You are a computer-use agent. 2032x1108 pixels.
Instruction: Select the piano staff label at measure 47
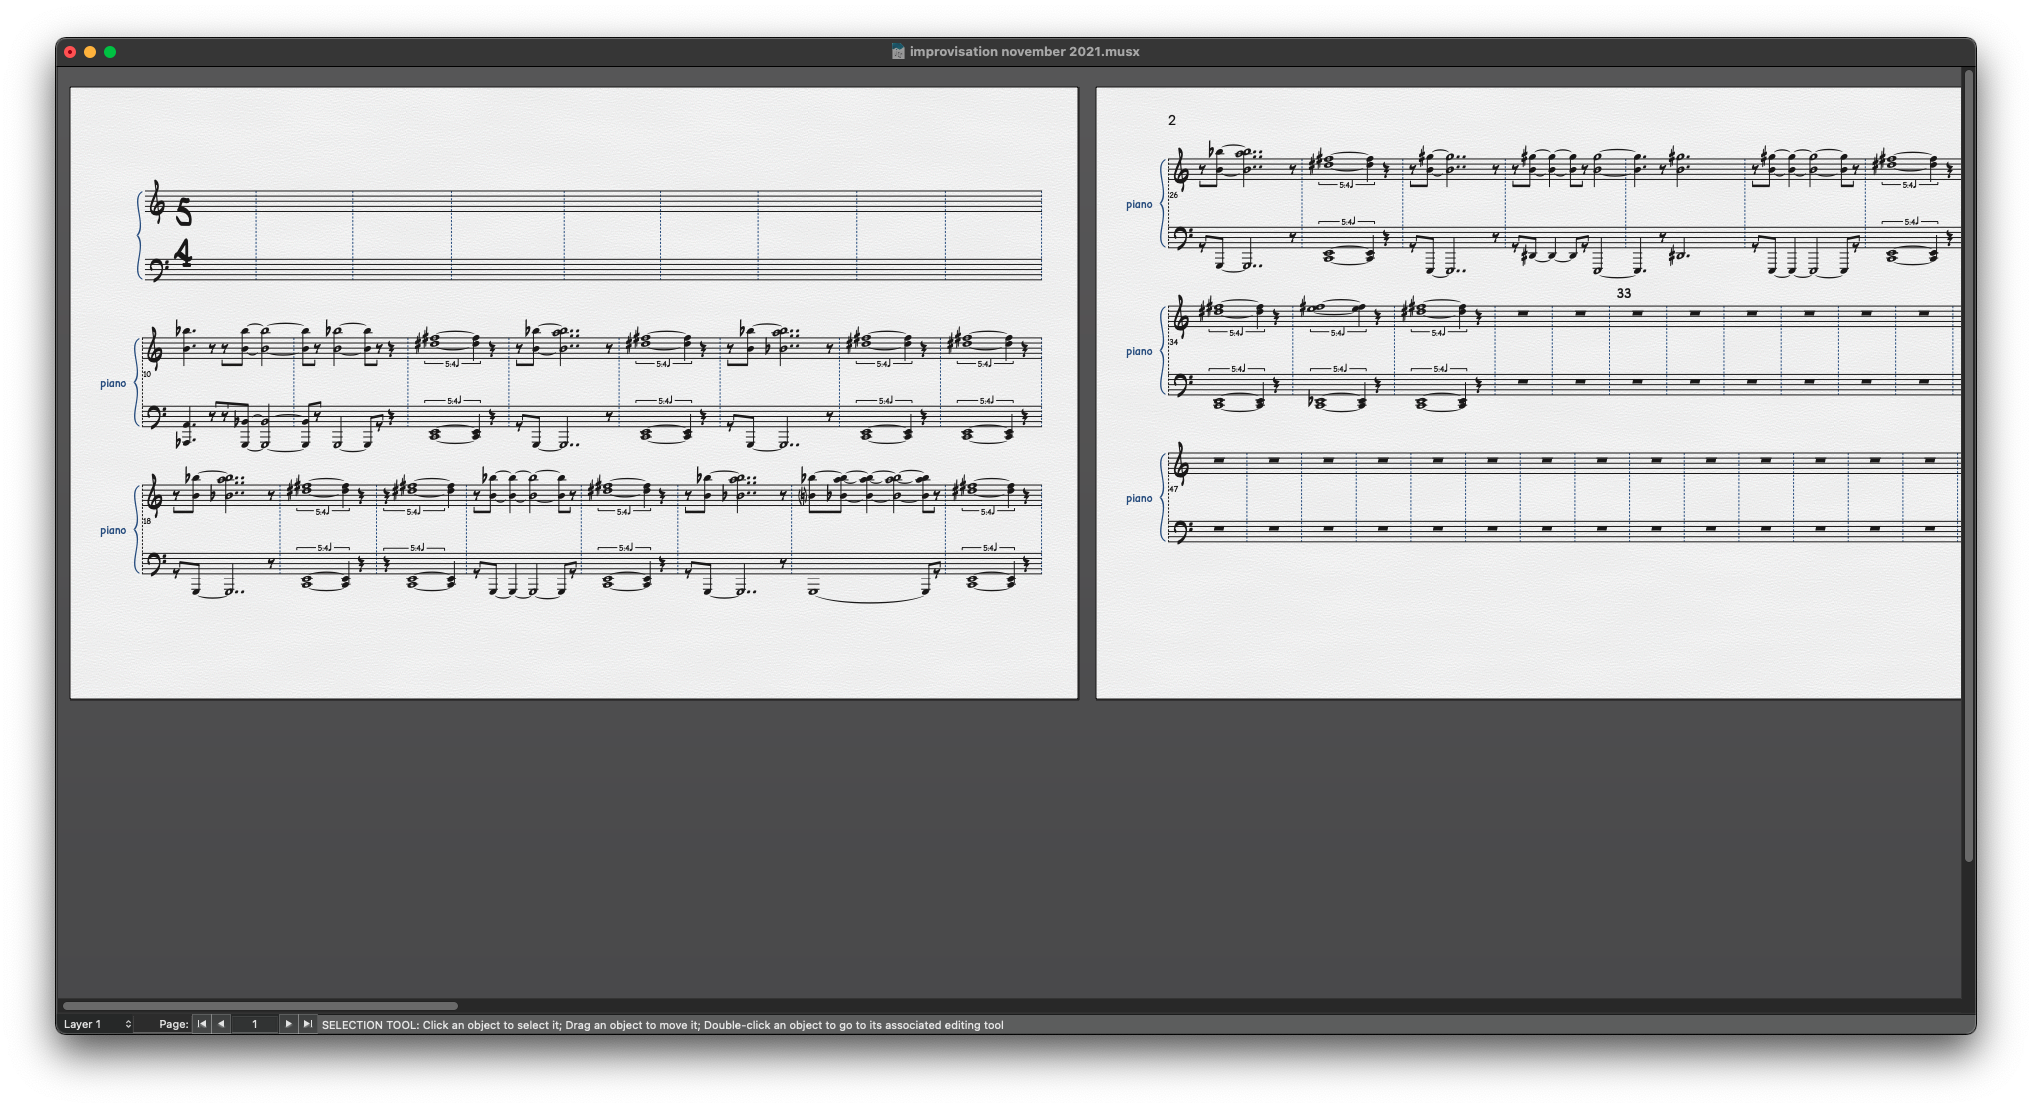(x=1139, y=499)
